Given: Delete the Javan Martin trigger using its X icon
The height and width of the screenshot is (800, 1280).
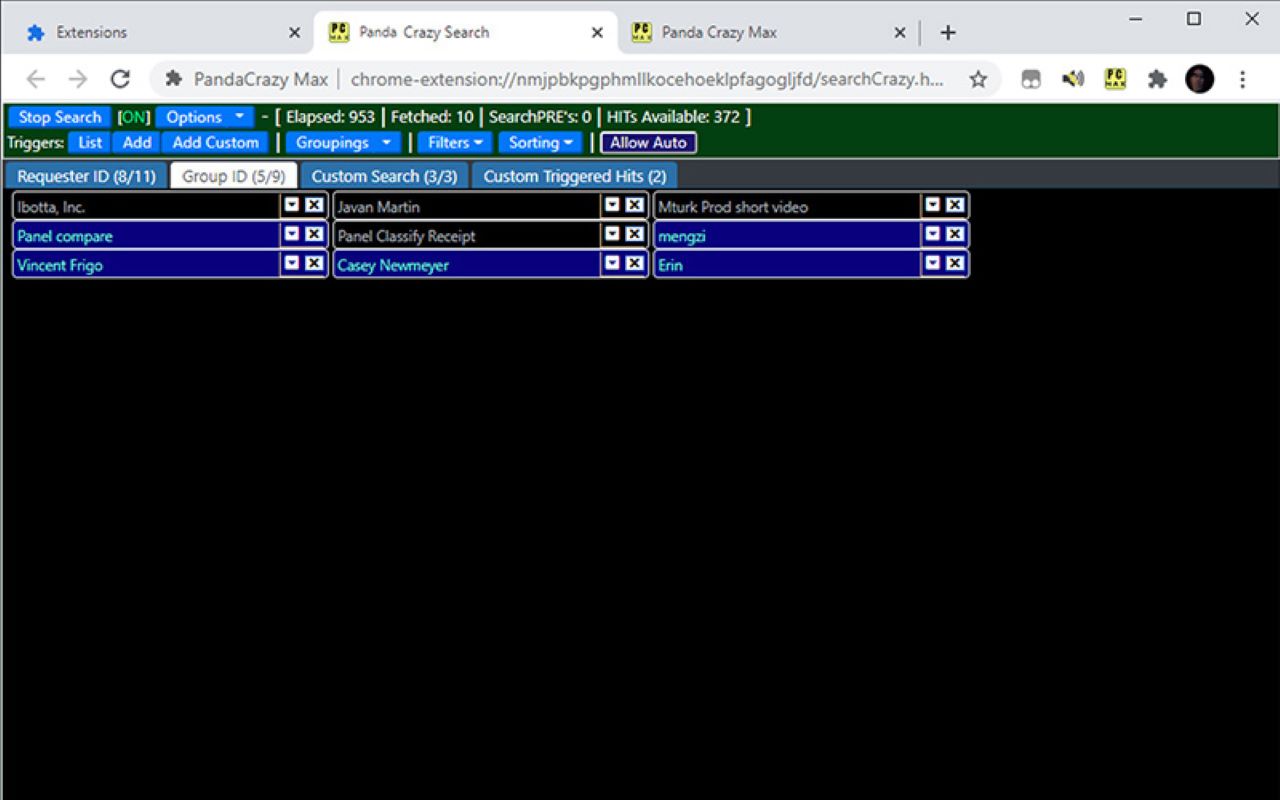Looking at the screenshot, I should point(634,205).
